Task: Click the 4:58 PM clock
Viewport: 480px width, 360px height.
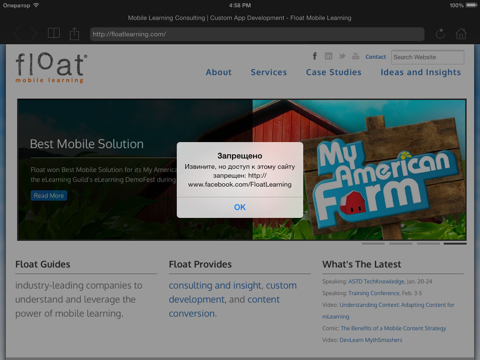Action: point(240,5)
